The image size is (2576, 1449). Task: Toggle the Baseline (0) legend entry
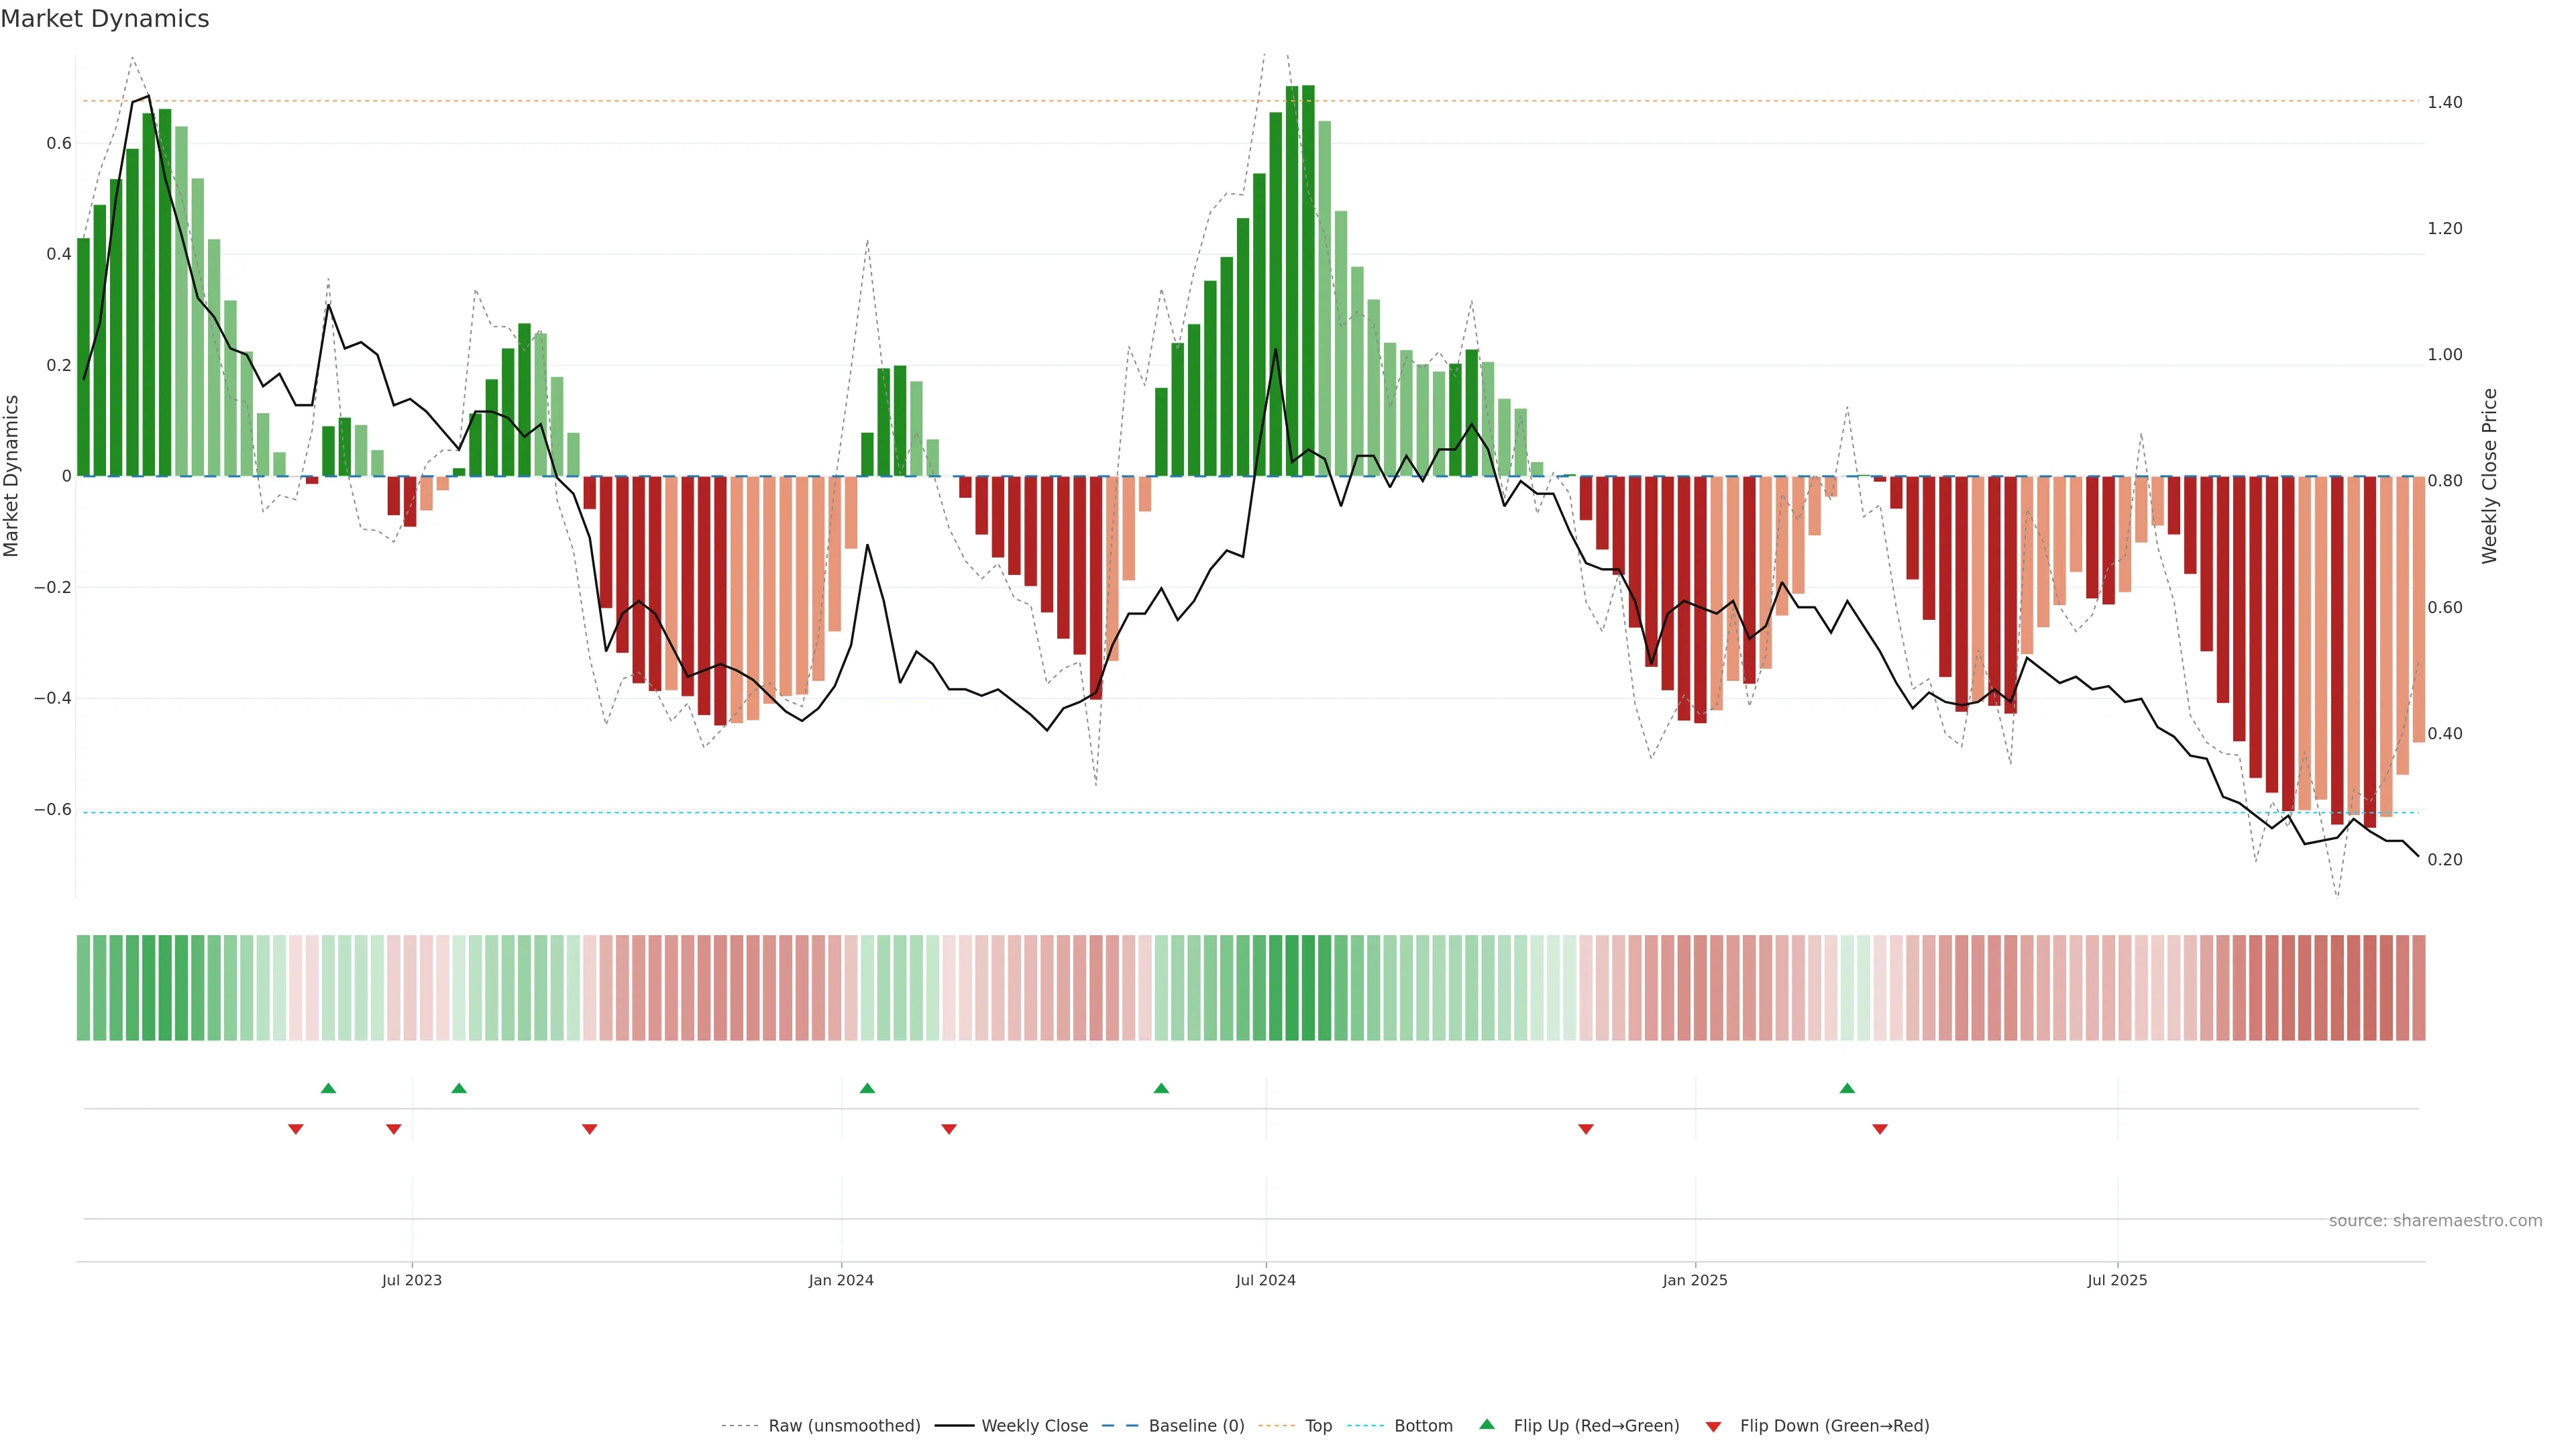tap(1196, 1425)
